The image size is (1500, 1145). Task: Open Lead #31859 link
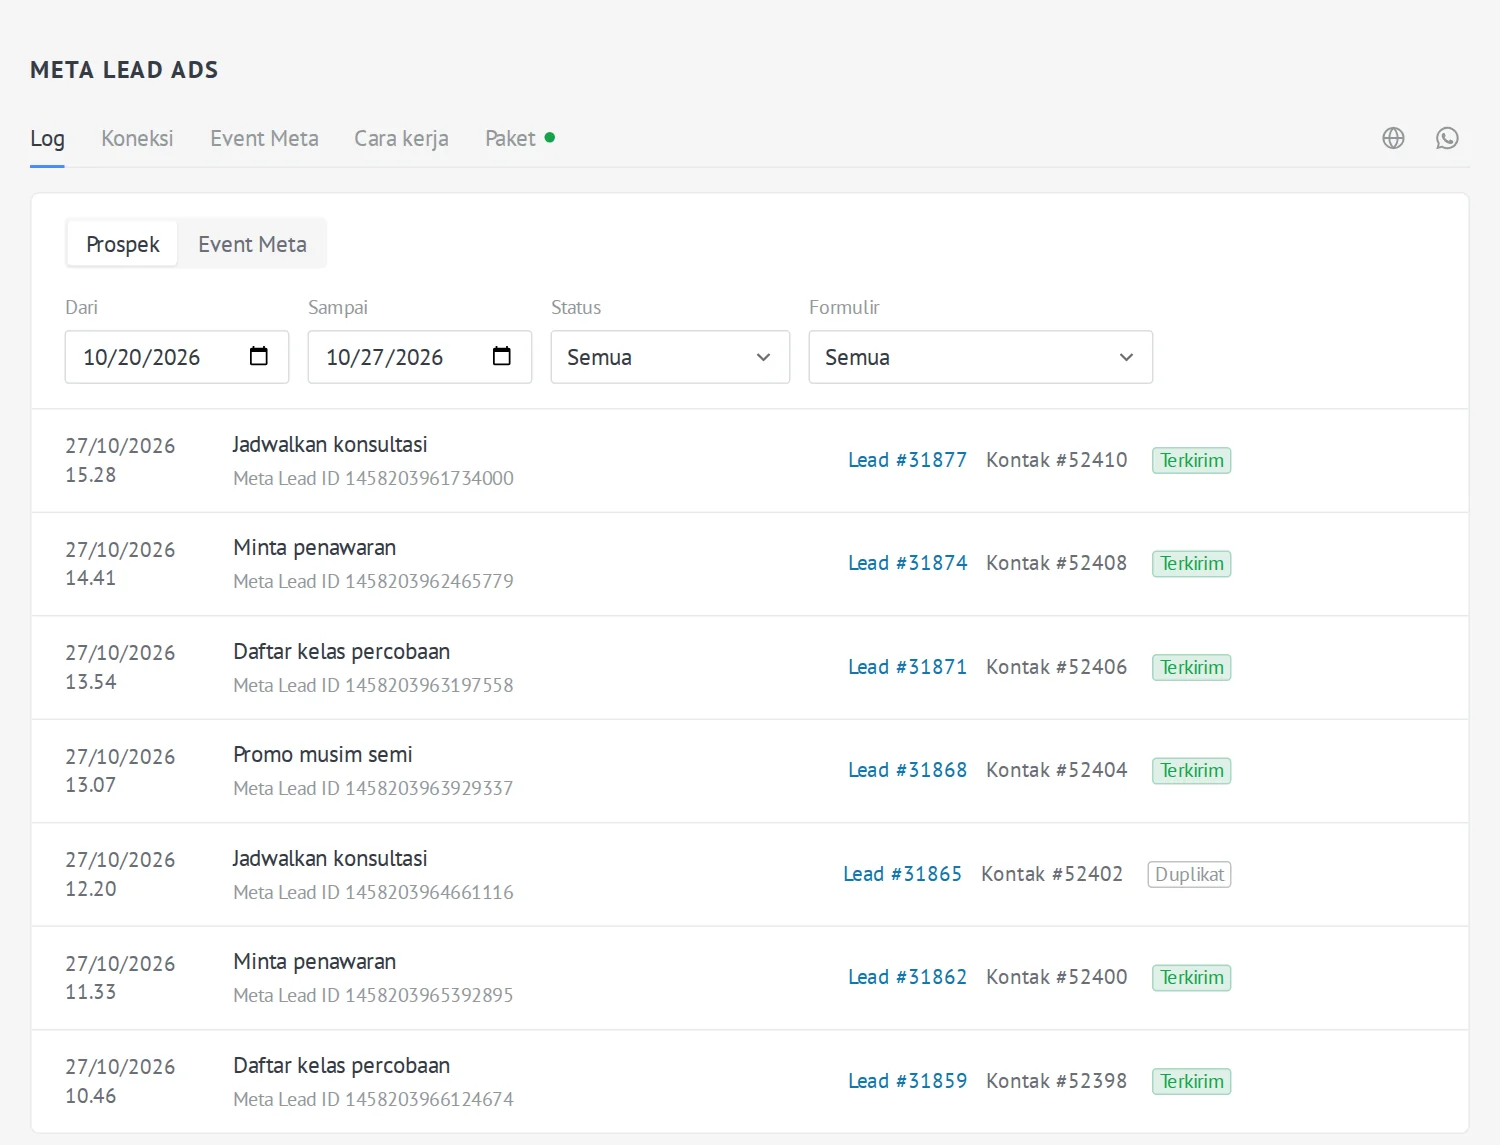click(907, 1081)
